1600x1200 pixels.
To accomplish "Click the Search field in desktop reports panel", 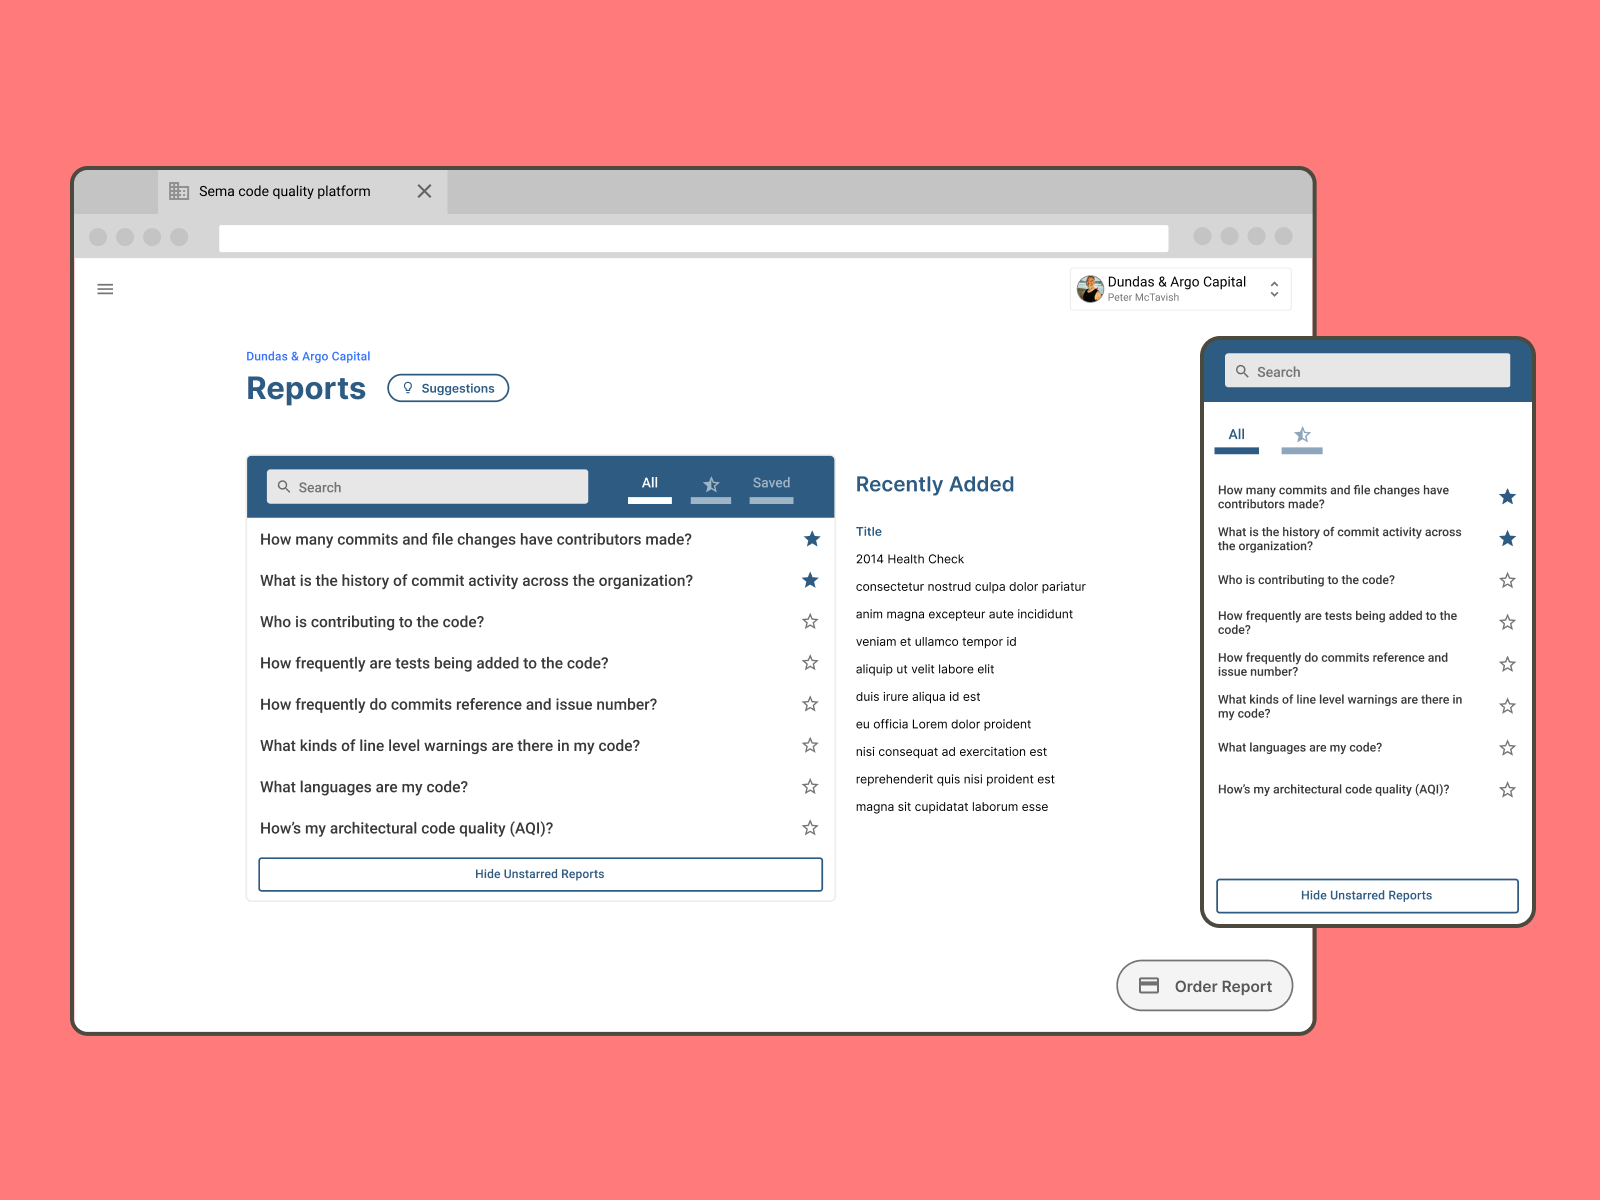I will [x=427, y=487].
